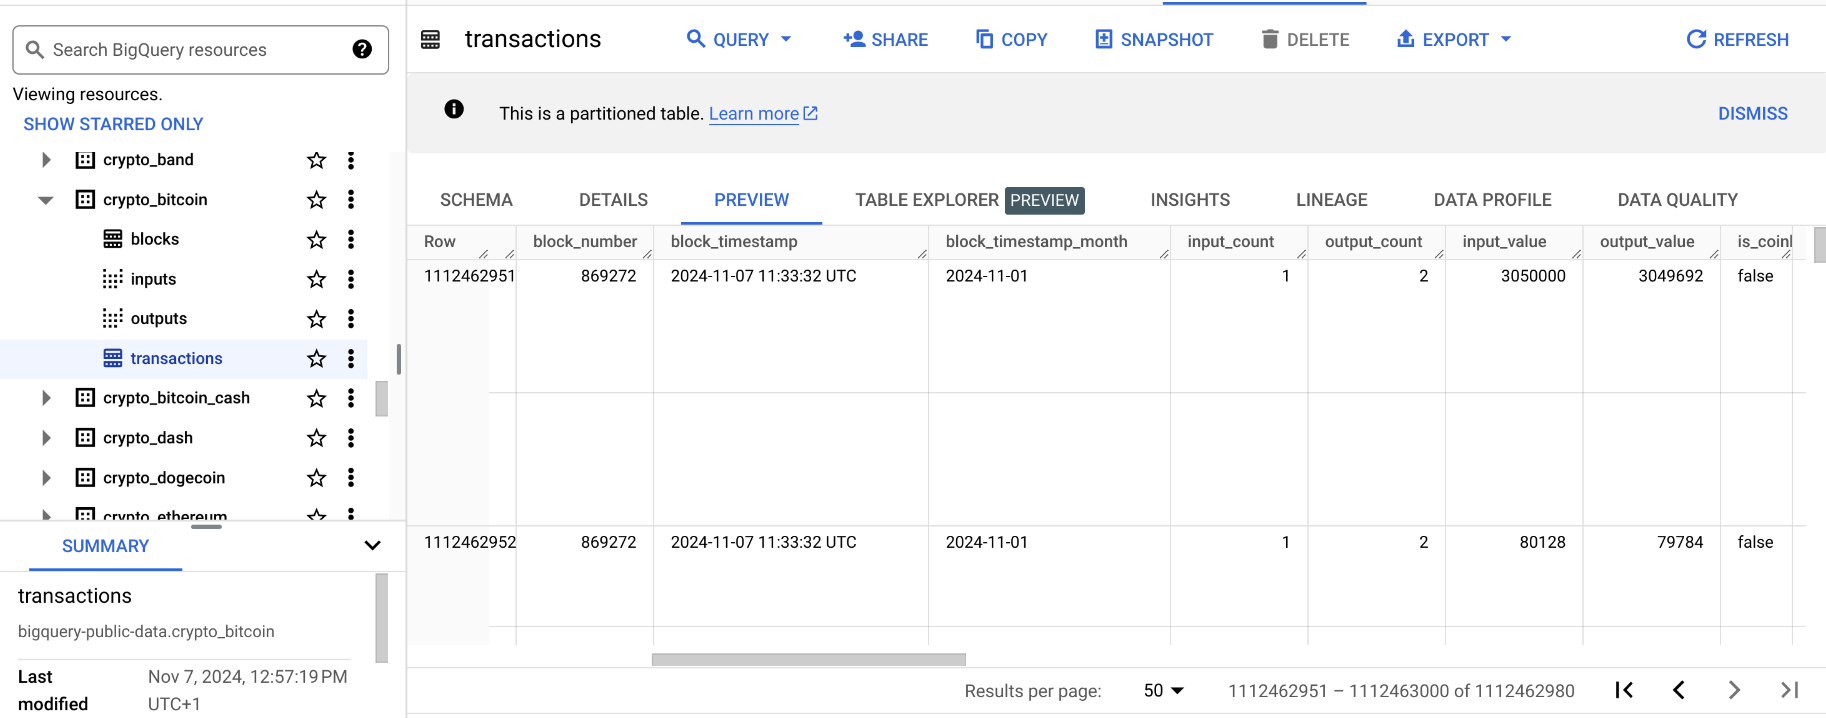1826x718 pixels.
Task: Click the Snapshot toolbar button
Action: click(x=1154, y=40)
